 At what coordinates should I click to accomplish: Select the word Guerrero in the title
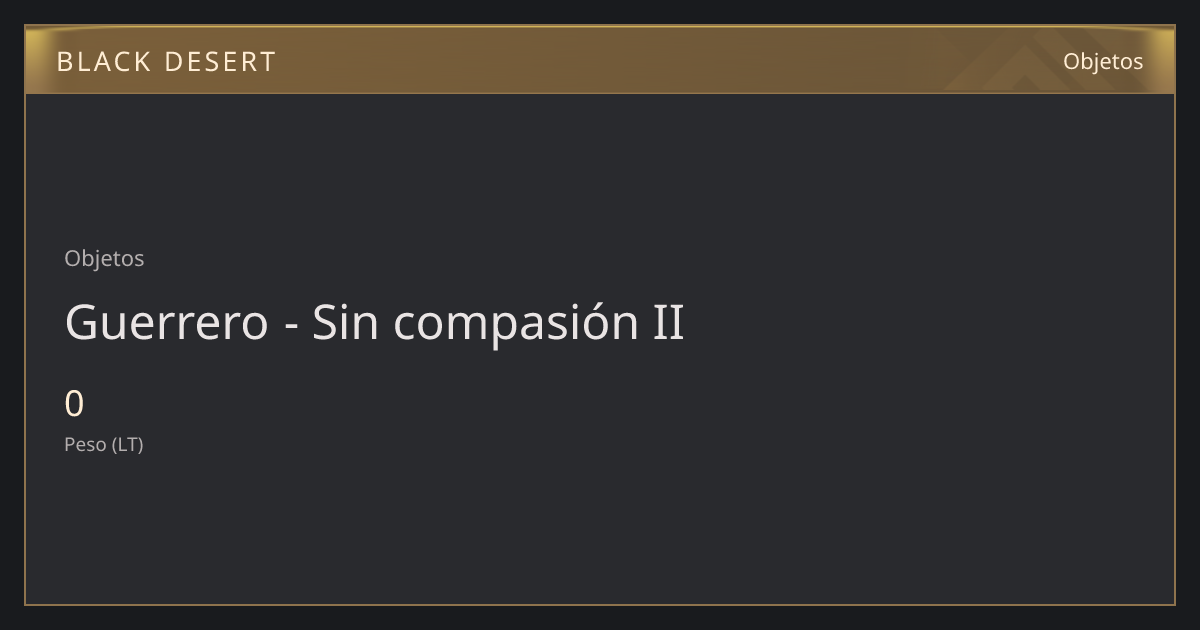[x=166, y=322]
